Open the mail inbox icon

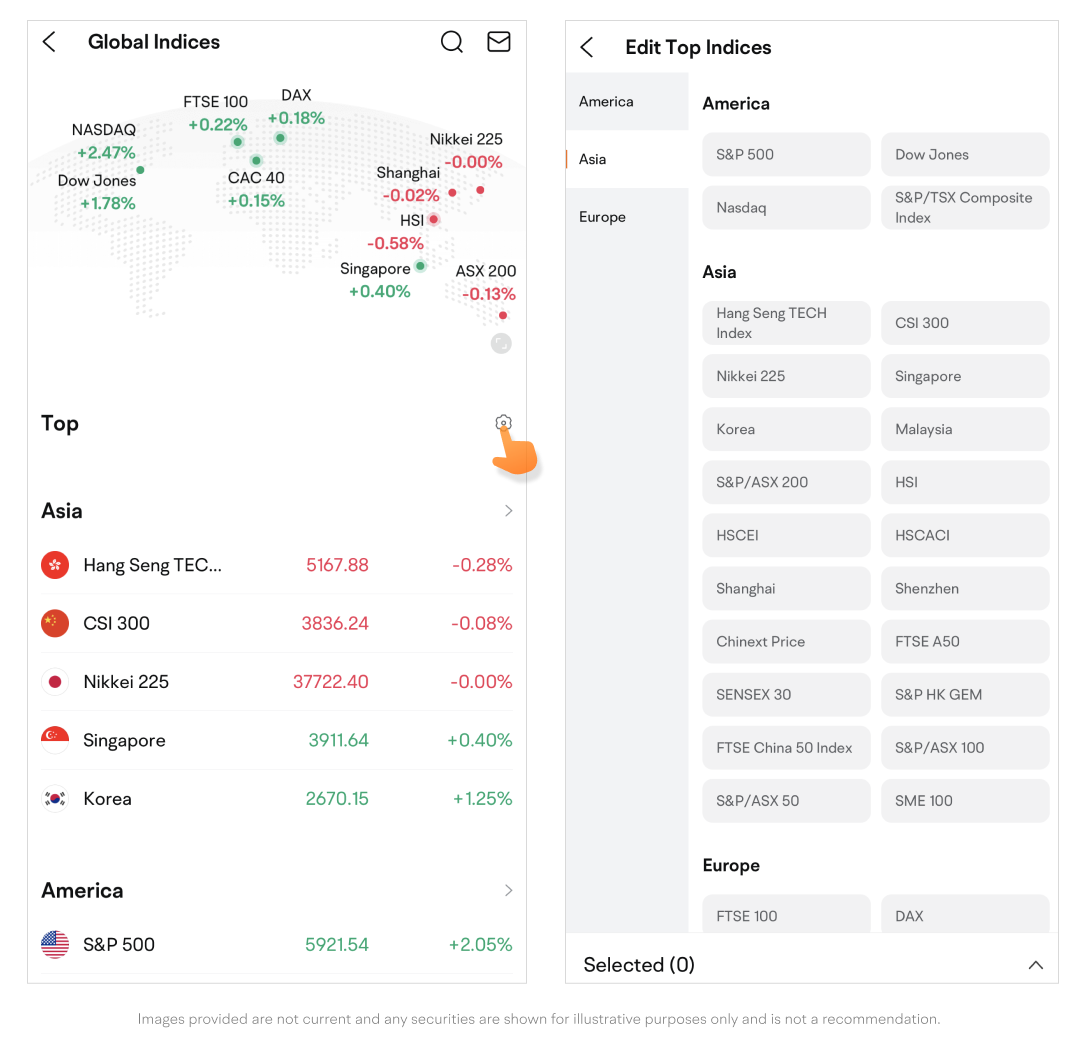[498, 42]
